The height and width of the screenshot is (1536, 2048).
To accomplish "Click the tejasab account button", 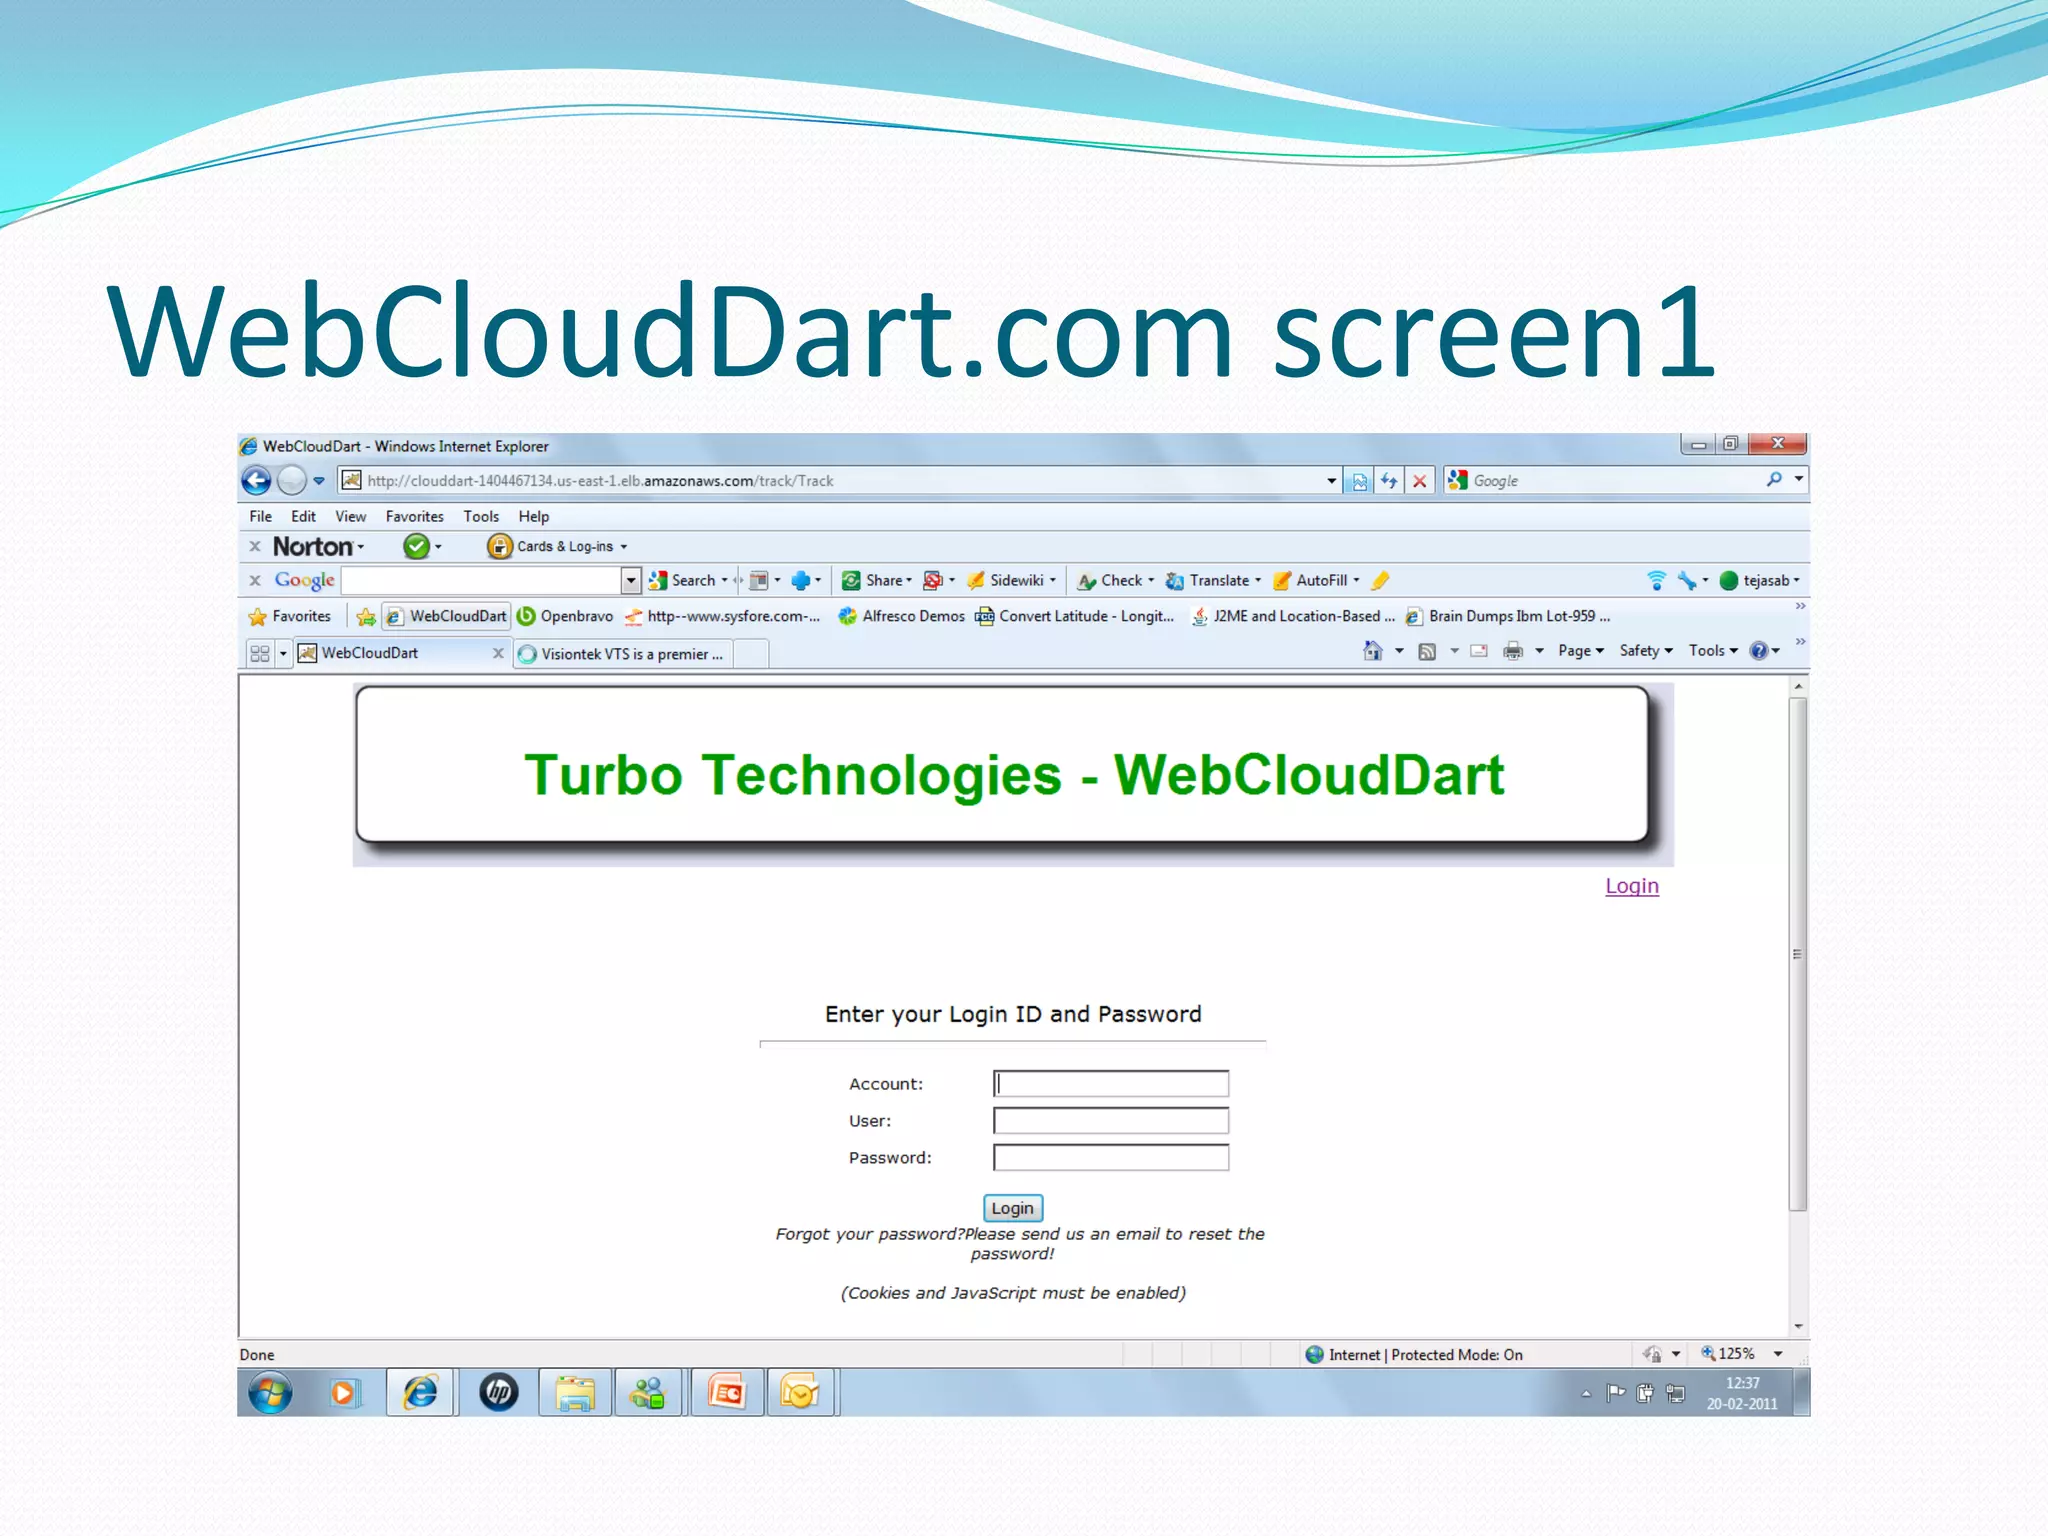I will tap(1758, 580).
